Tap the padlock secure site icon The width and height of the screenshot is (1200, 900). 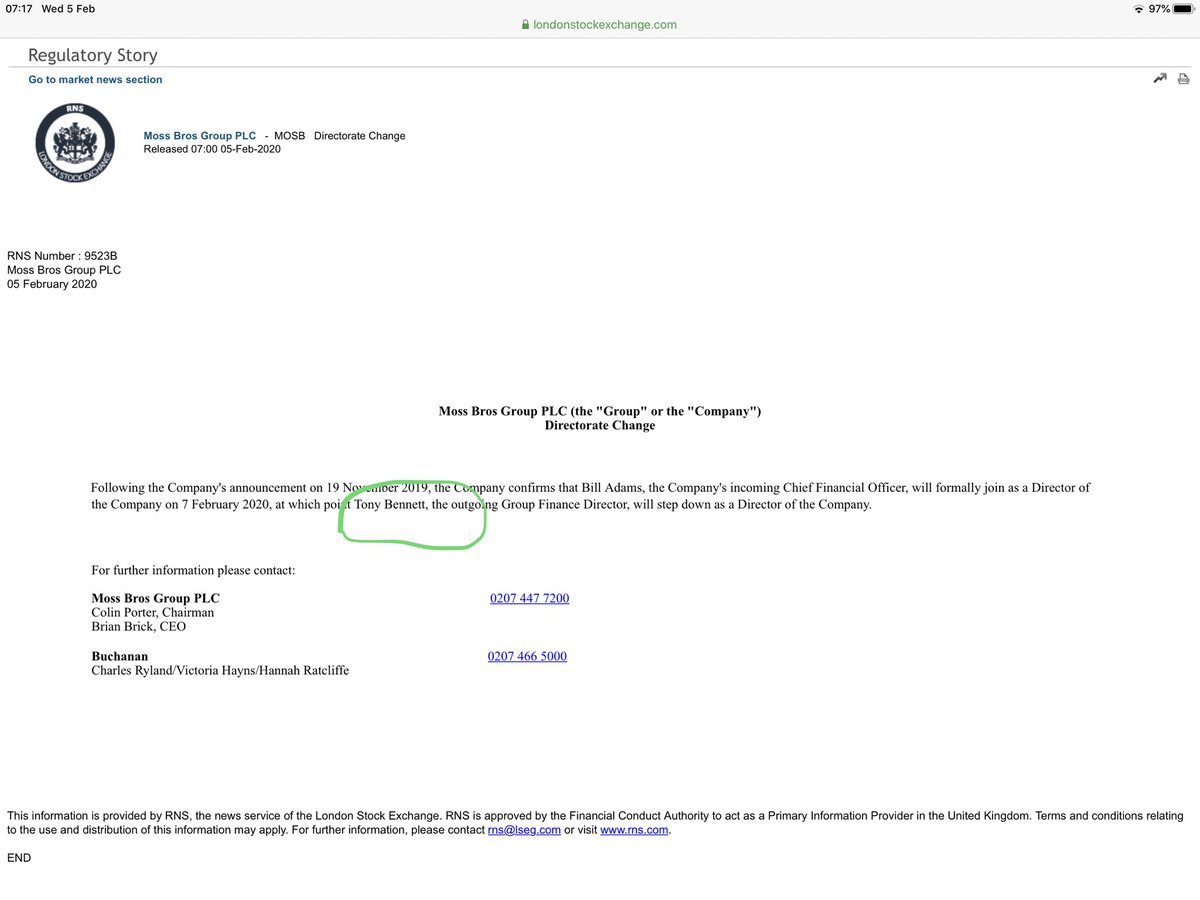(x=525, y=25)
